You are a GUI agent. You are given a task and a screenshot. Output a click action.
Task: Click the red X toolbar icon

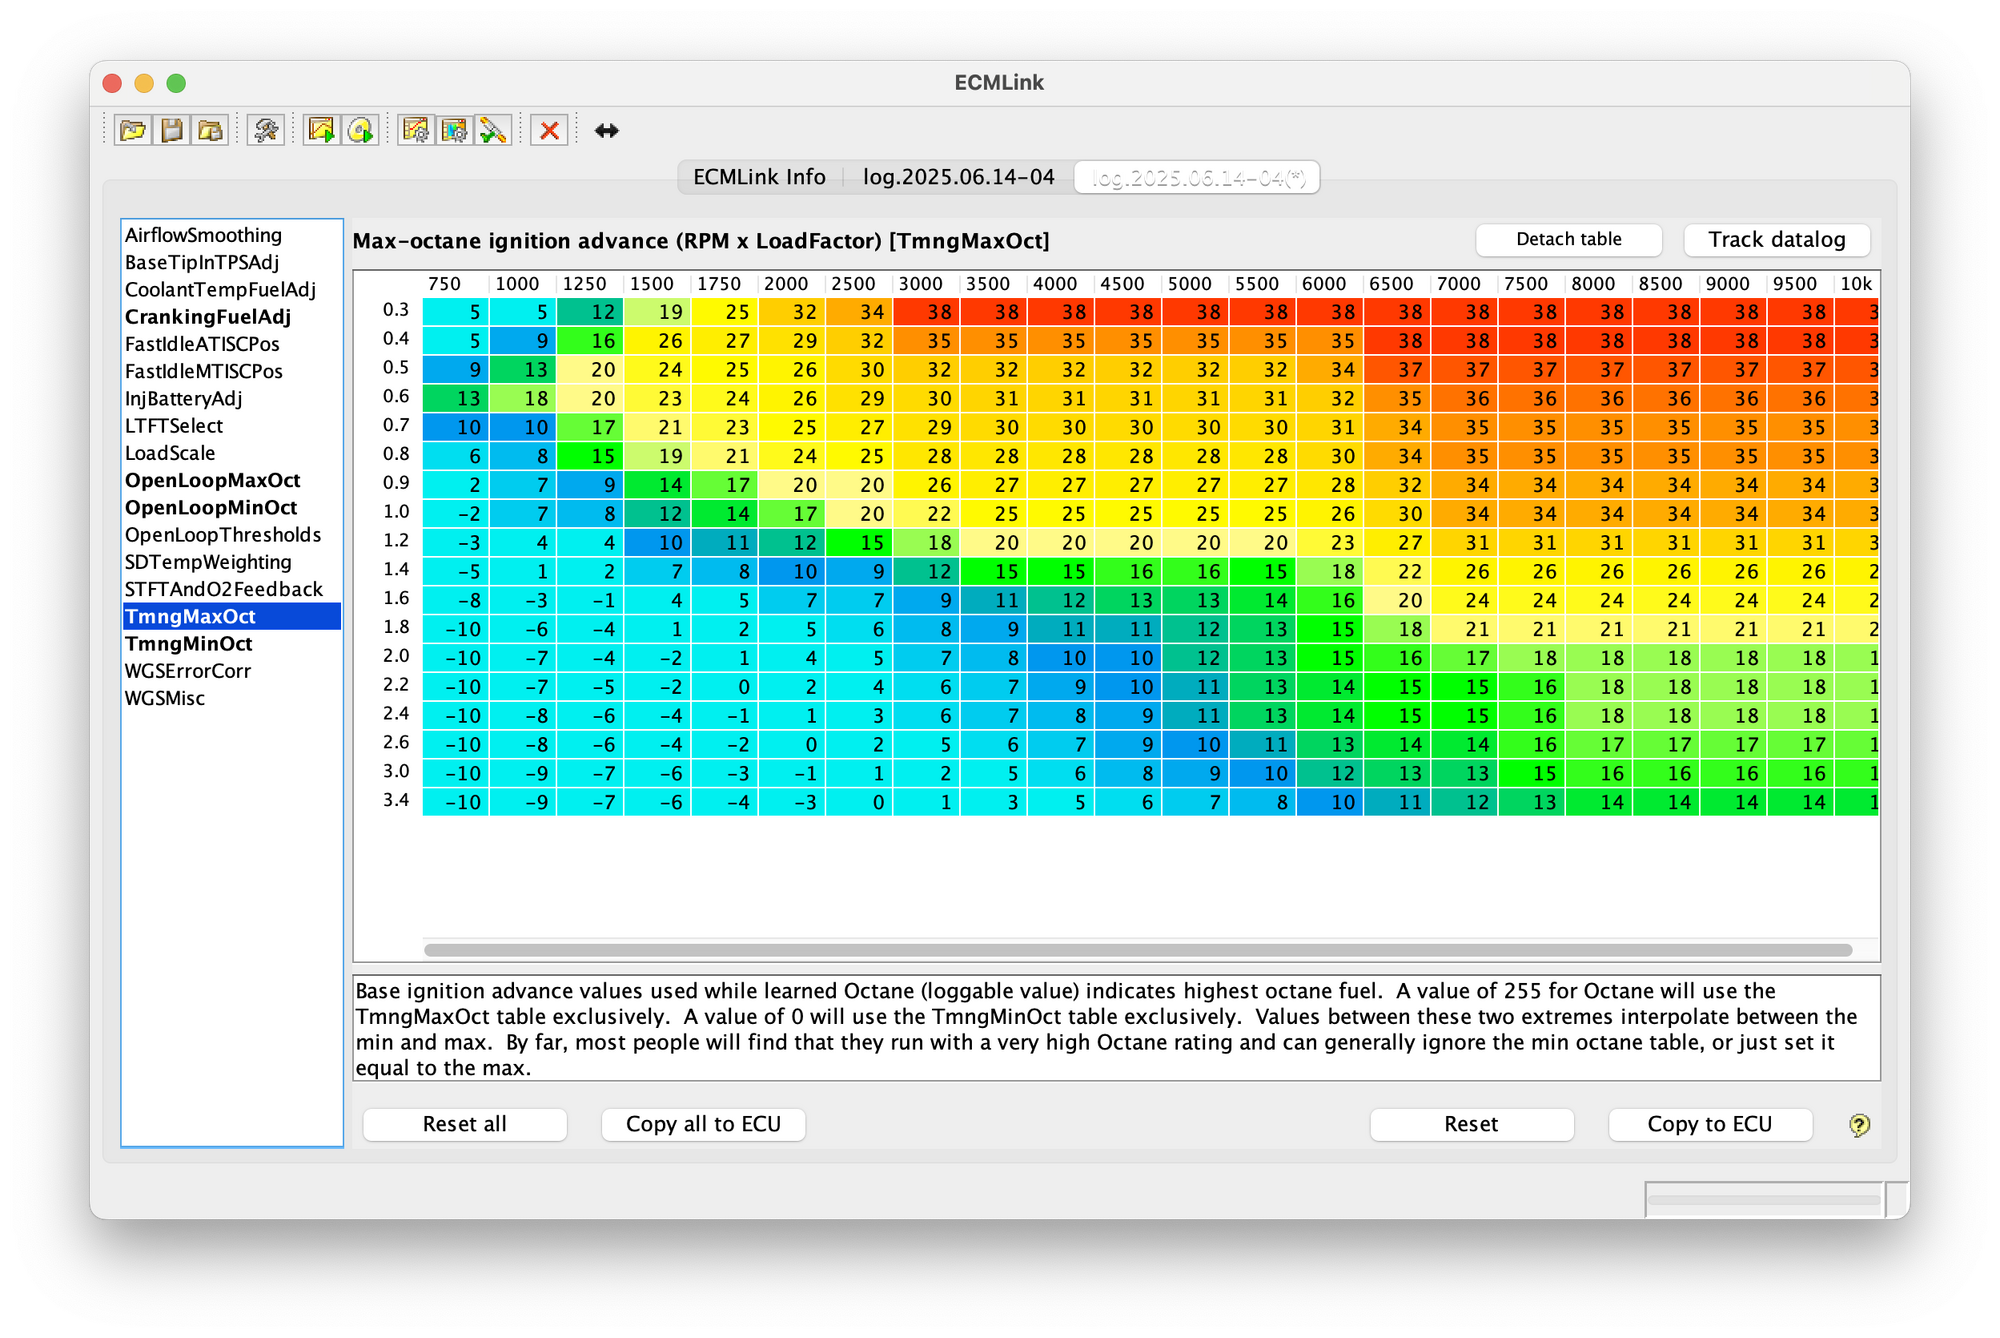click(x=549, y=130)
